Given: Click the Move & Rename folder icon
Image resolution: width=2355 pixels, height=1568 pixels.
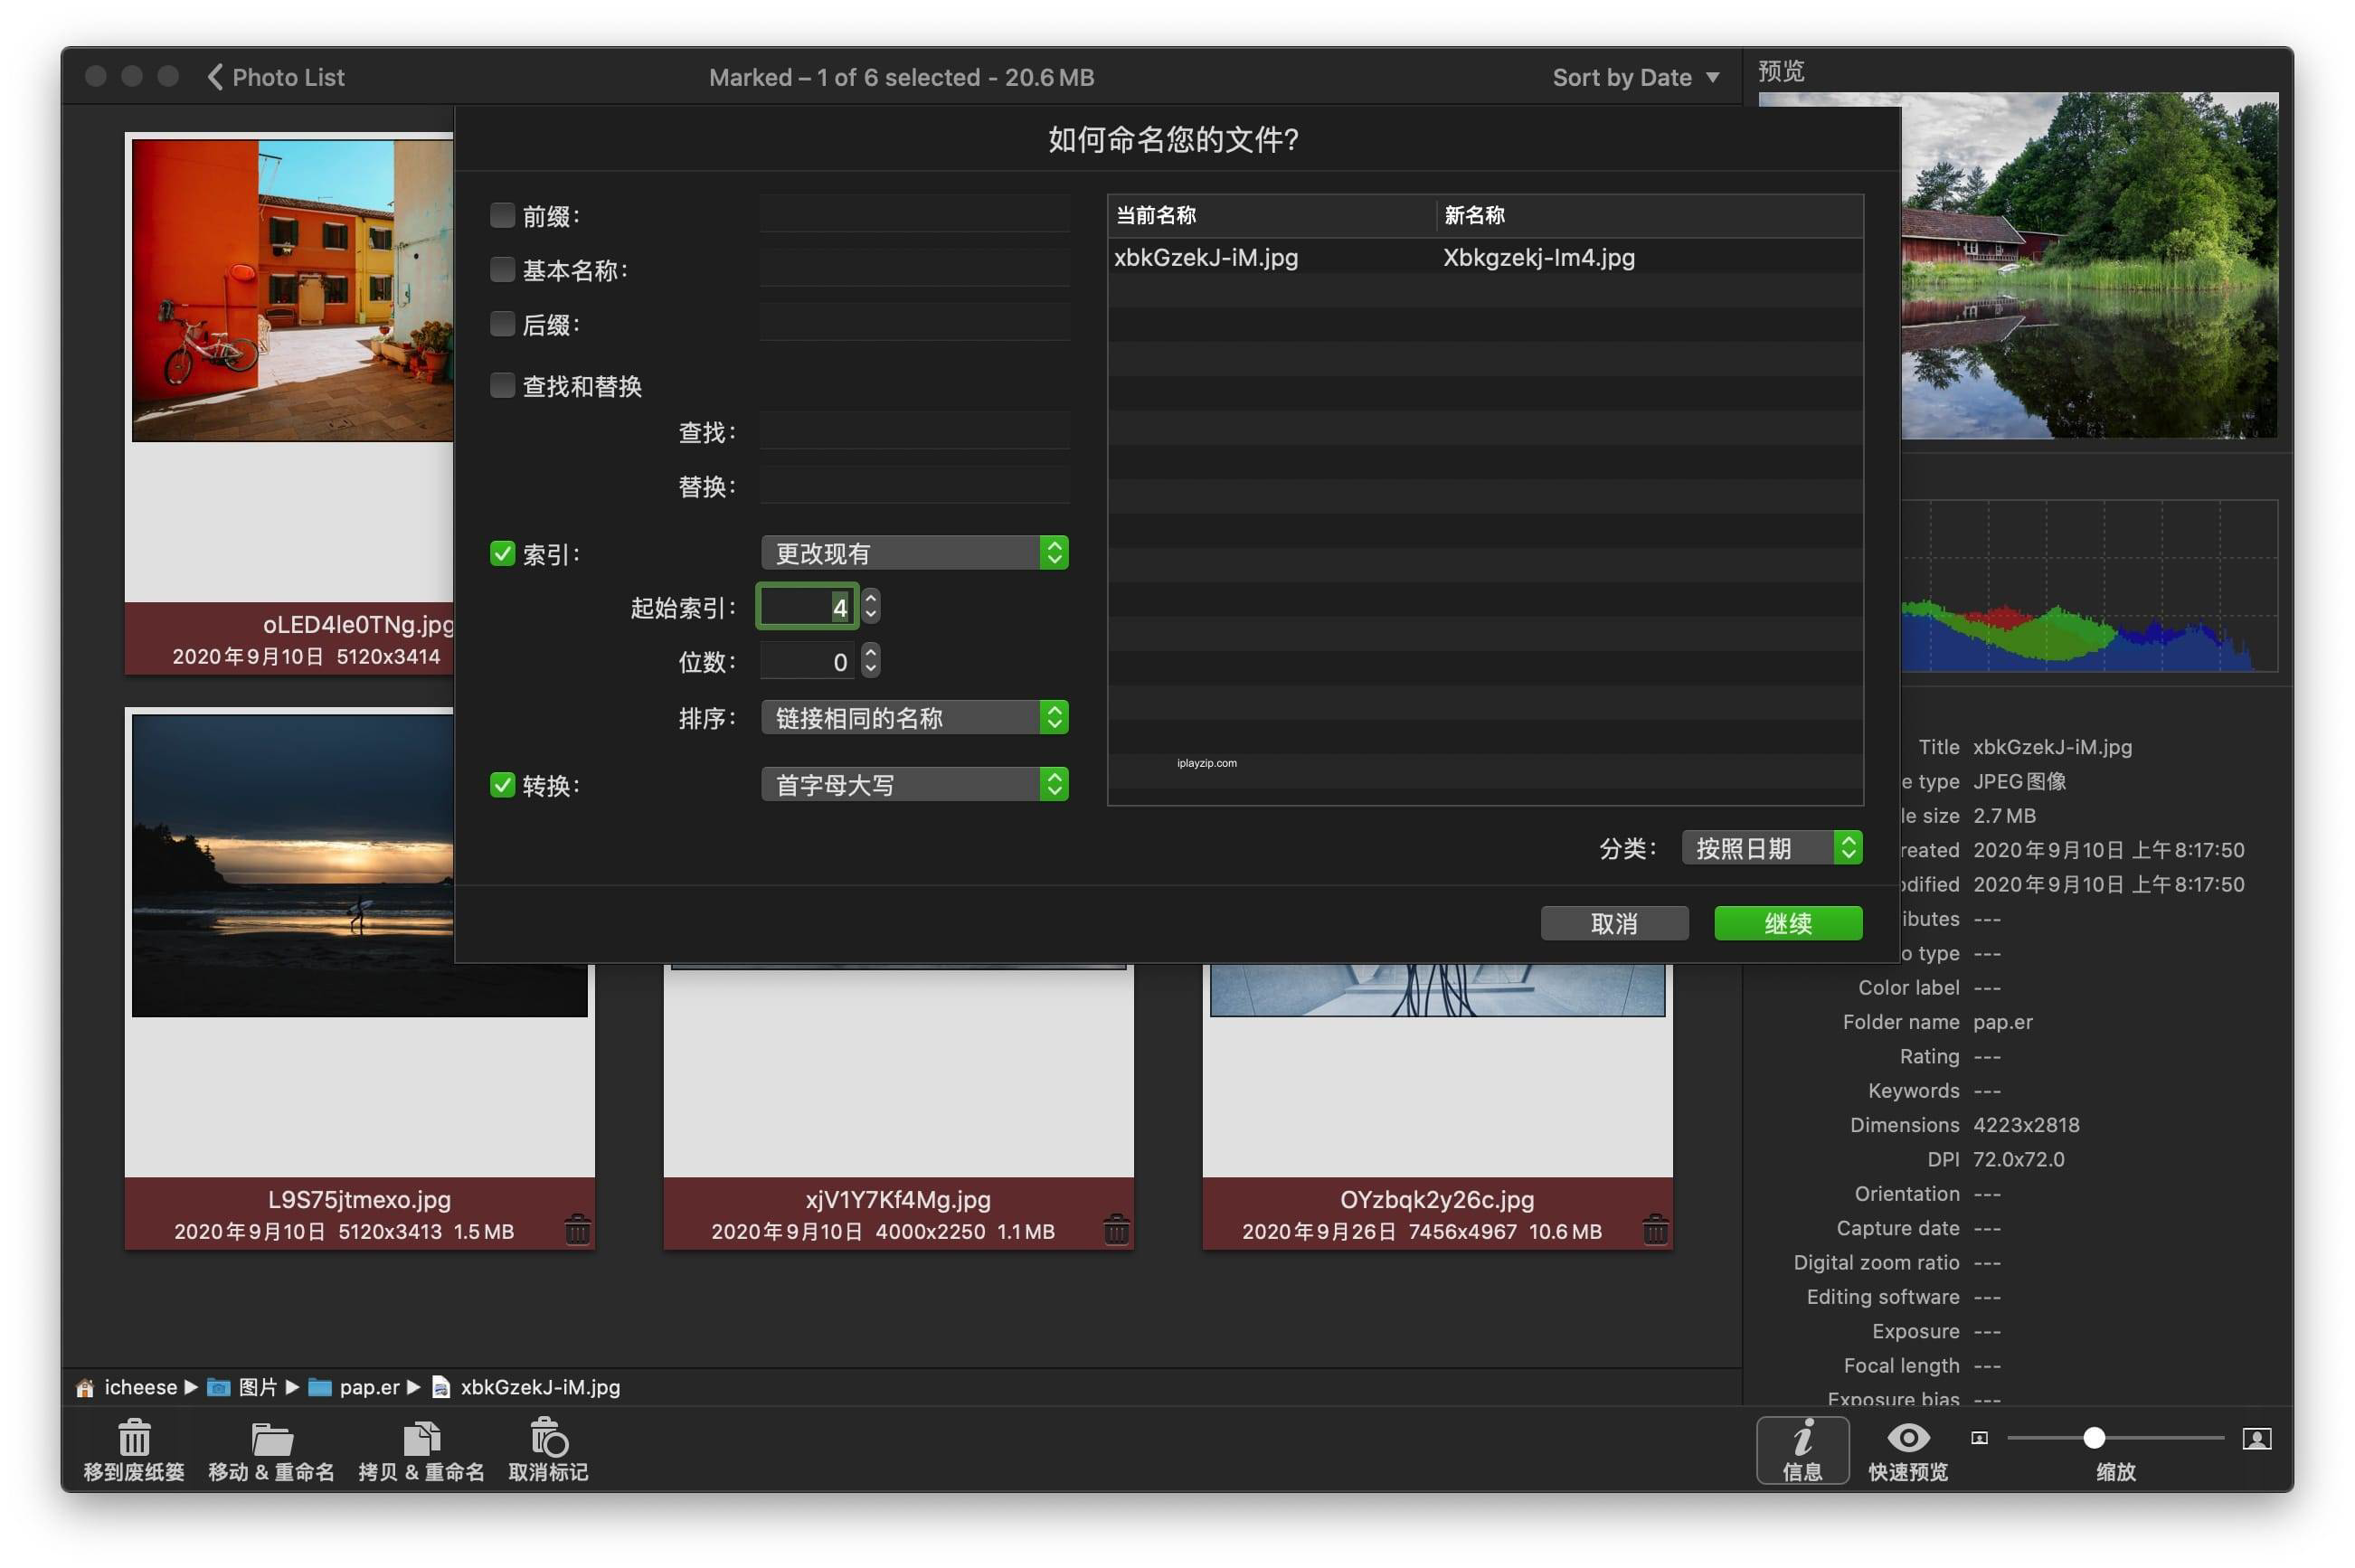Looking at the screenshot, I should (x=271, y=1438).
